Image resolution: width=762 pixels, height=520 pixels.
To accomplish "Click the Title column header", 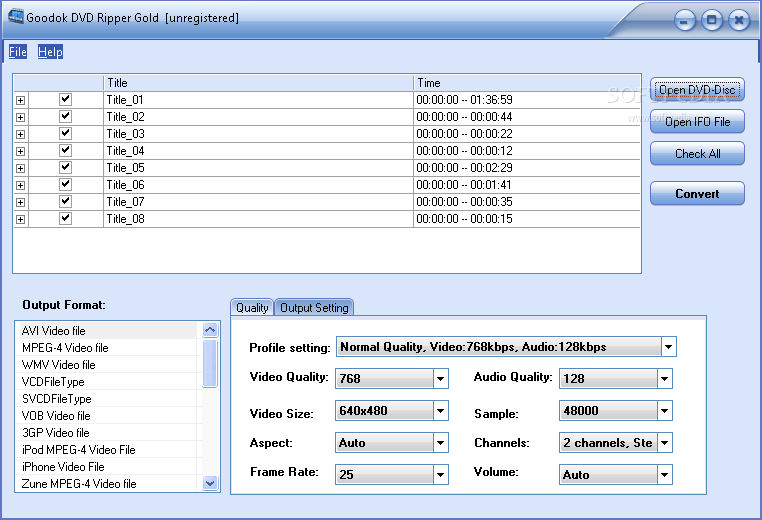I will [x=258, y=83].
